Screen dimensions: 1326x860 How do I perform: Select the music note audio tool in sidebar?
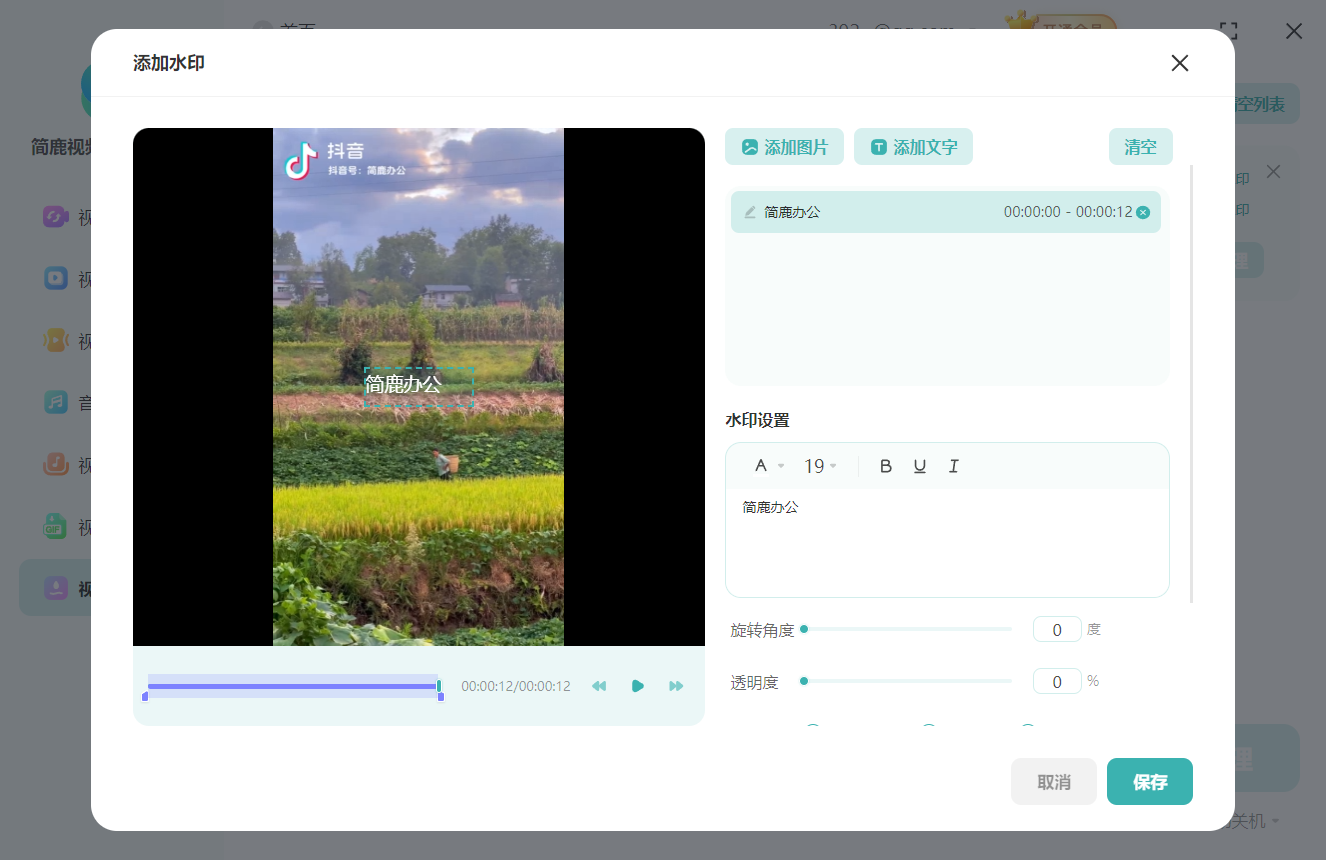tap(55, 402)
